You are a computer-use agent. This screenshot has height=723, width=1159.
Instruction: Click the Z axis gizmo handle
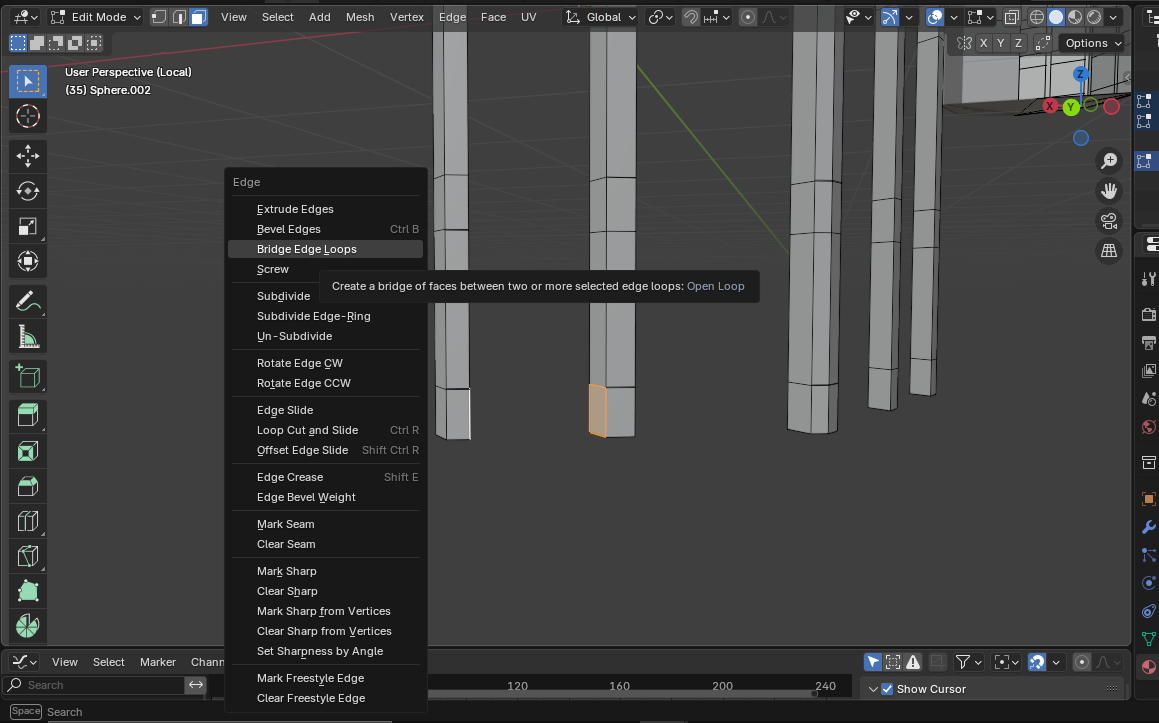click(1081, 74)
